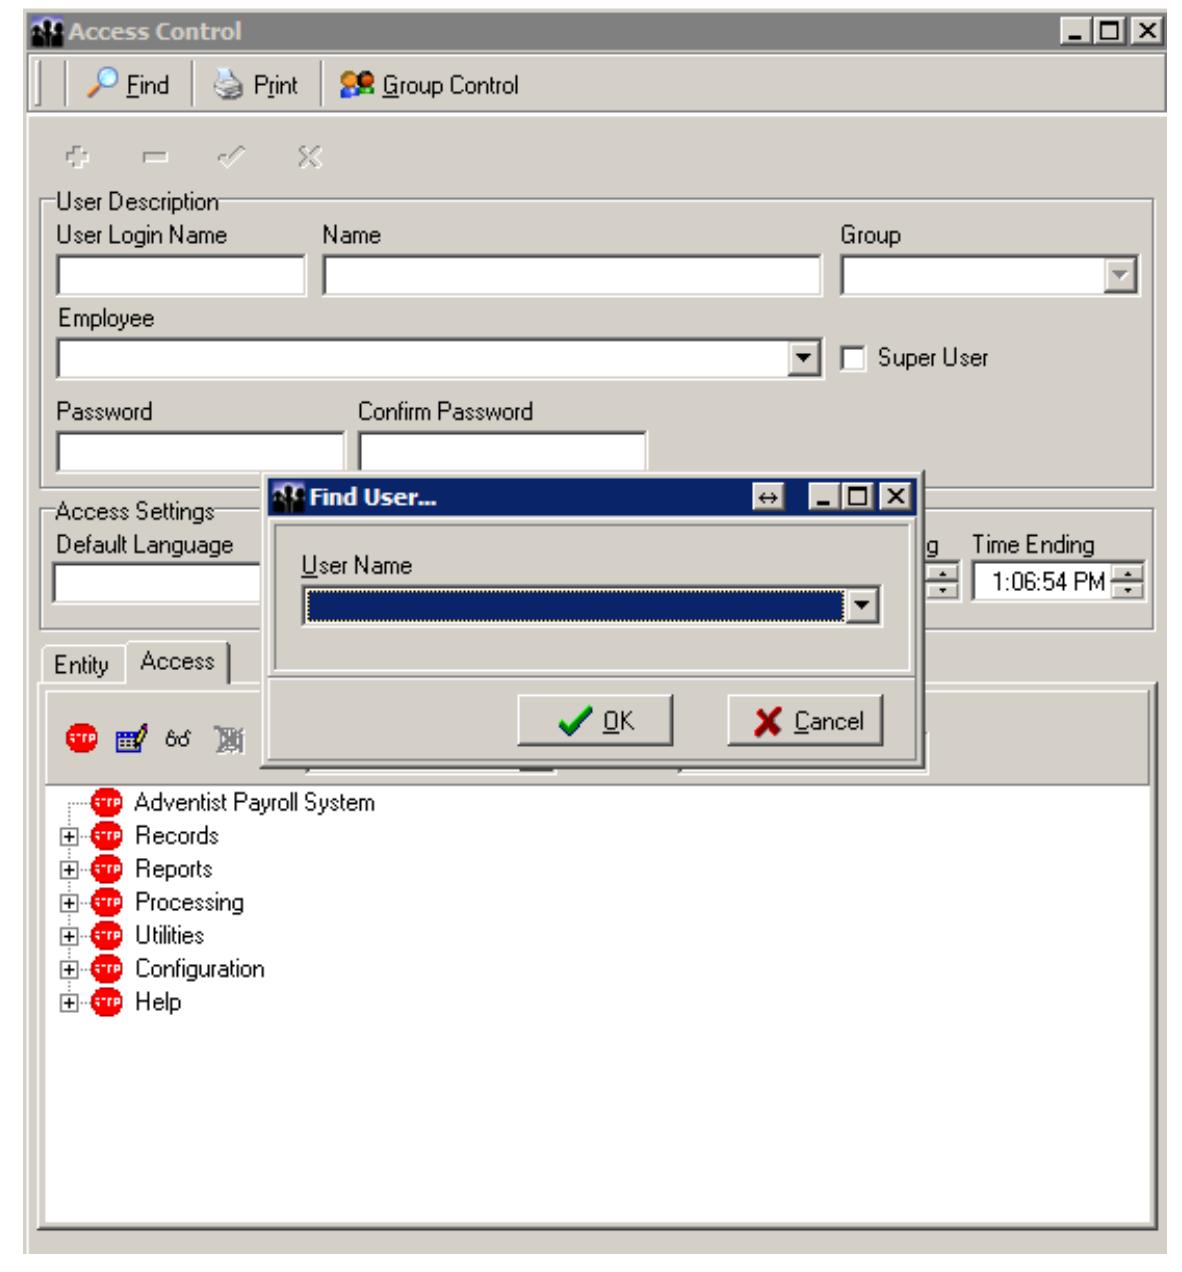Viewport: 1182px width, 1272px height.
Task: Open the Employee dropdown list
Action: point(802,358)
